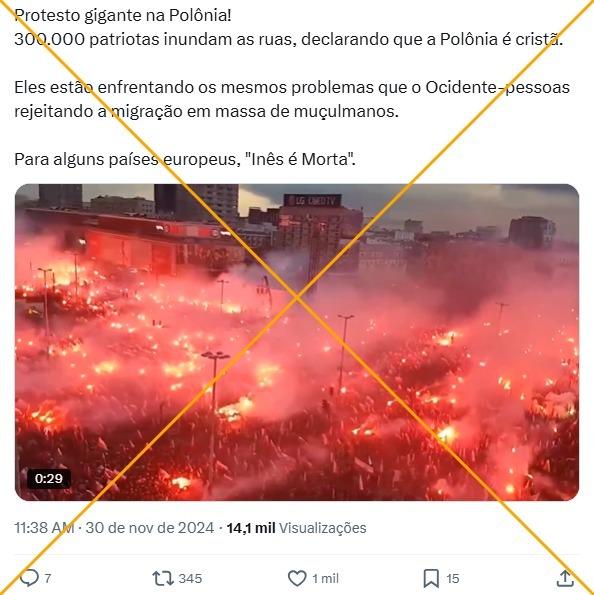This screenshot has width=594, height=595.
Task: Click the reply speech bubble icon
Action: [29, 578]
